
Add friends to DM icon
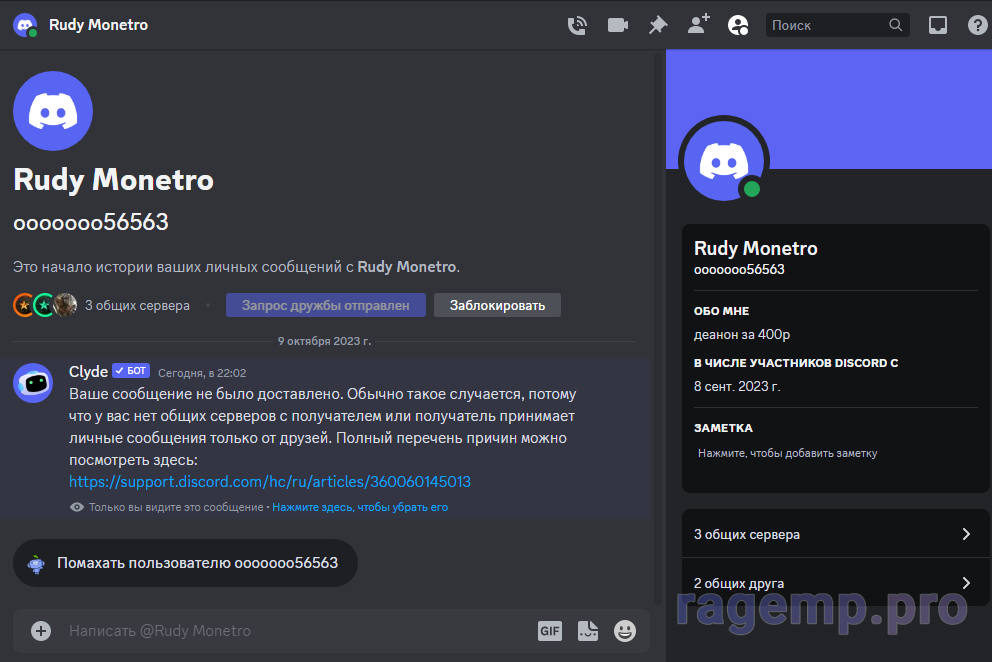point(698,25)
